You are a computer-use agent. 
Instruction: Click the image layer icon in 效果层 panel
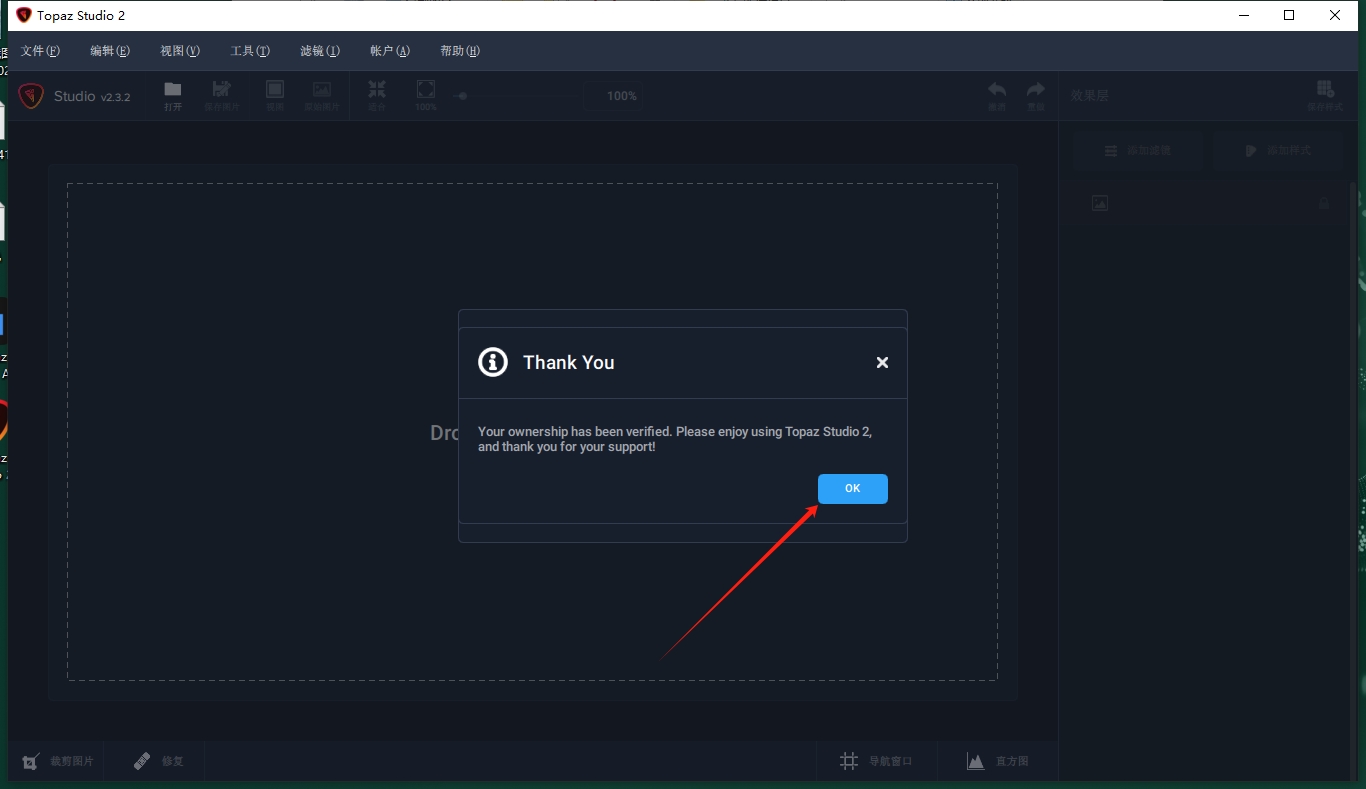[1100, 203]
